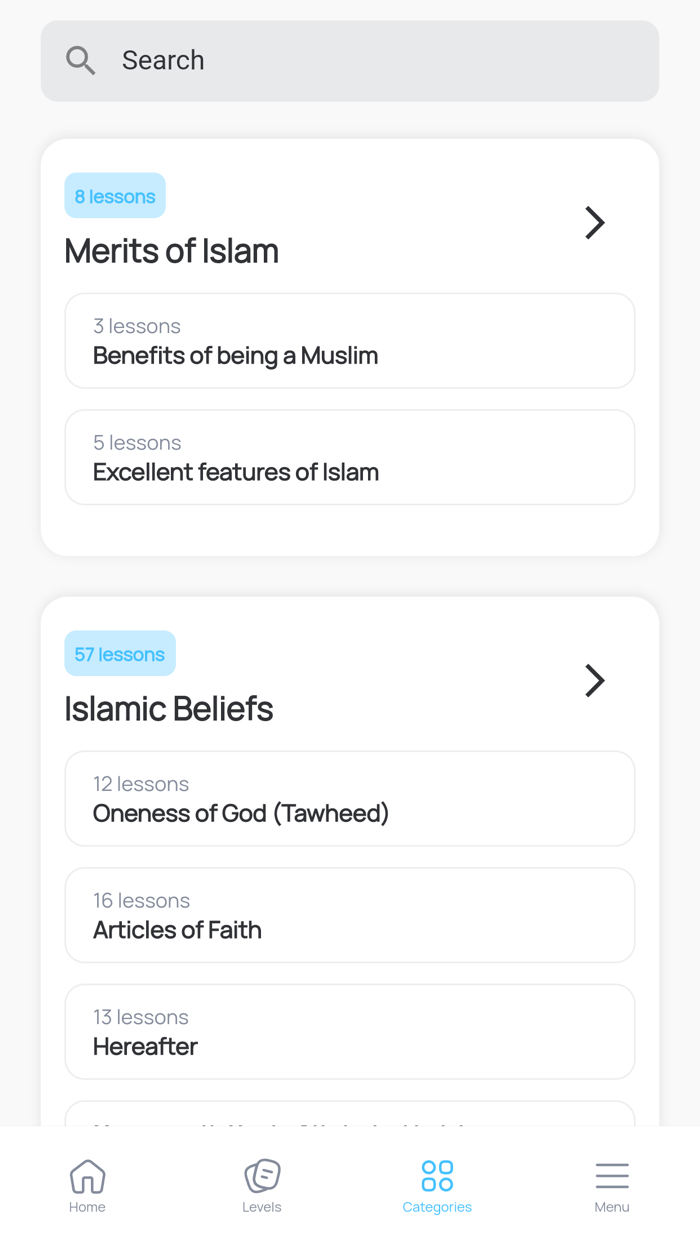The width and height of the screenshot is (700, 1244).
Task: Tap the house icon above the Home label
Action: (x=87, y=1176)
